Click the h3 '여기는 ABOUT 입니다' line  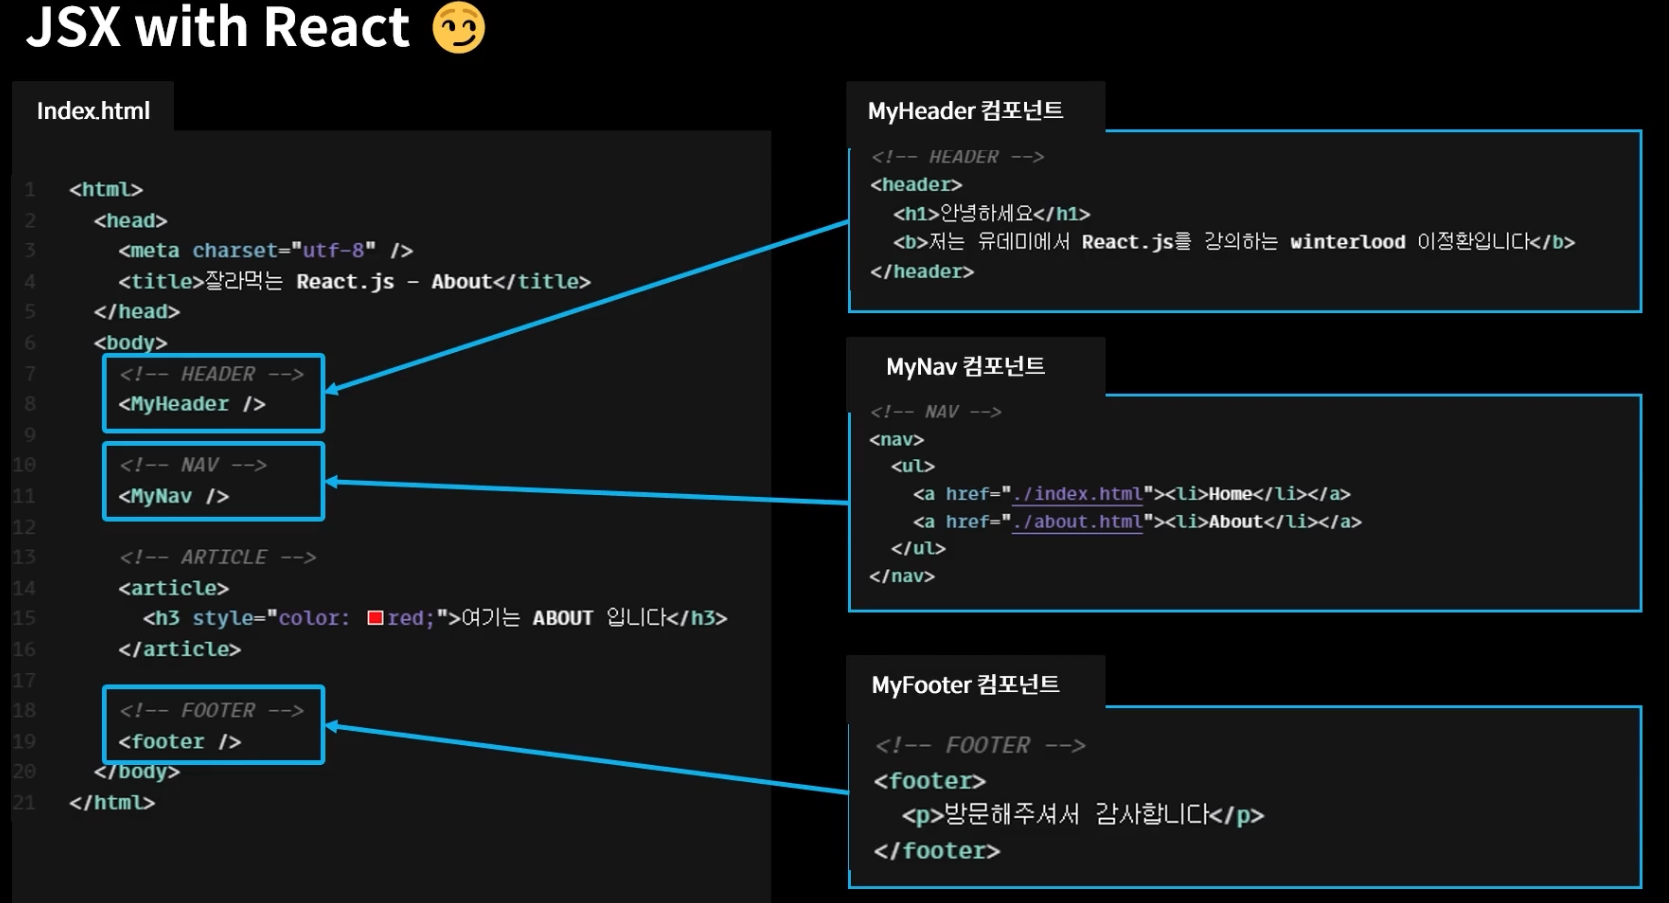(x=435, y=618)
